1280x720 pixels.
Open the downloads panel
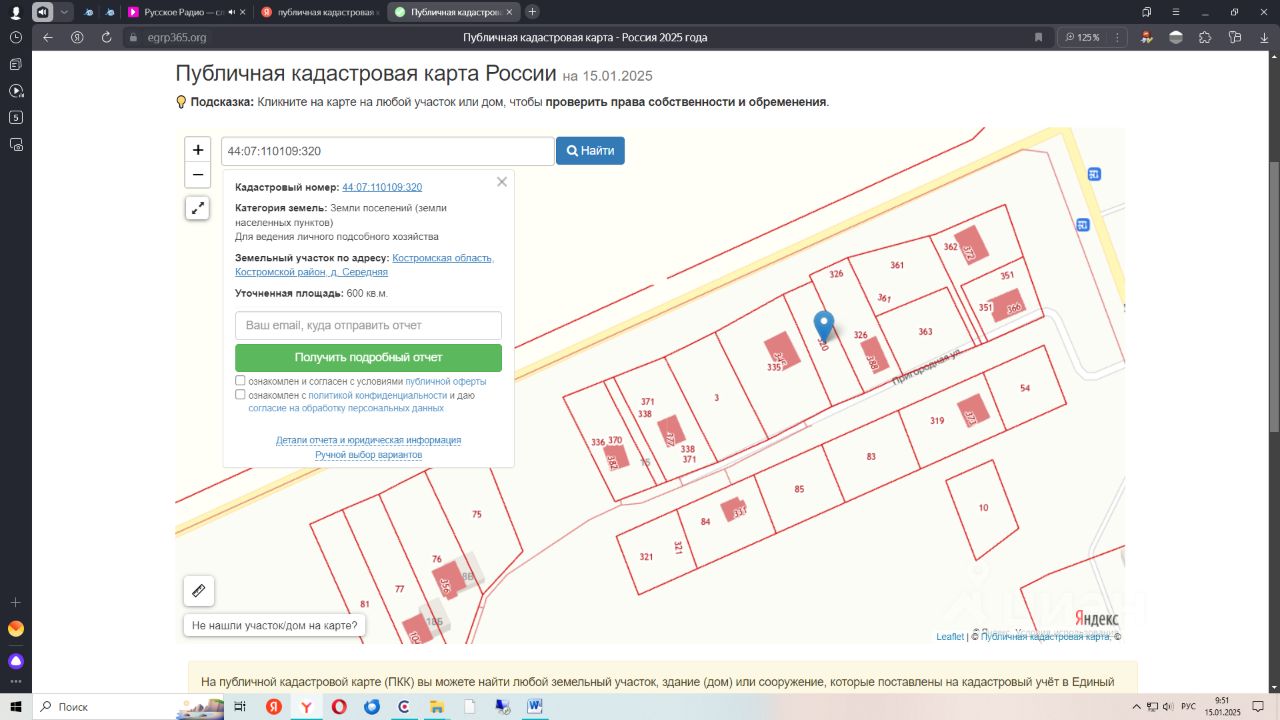pyautogui.click(x=1263, y=37)
